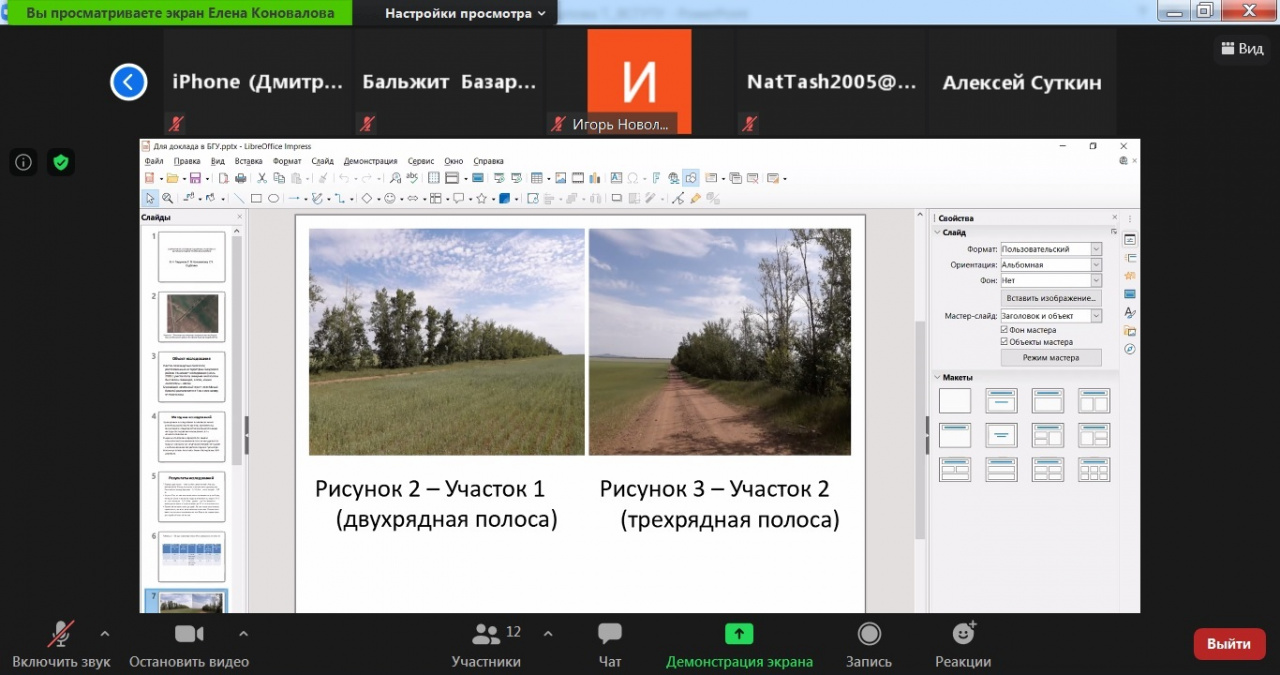This screenshot has height=675, width=1280.
Task: Click the red Выйти leave button
Action: (x=1229, y=644)
